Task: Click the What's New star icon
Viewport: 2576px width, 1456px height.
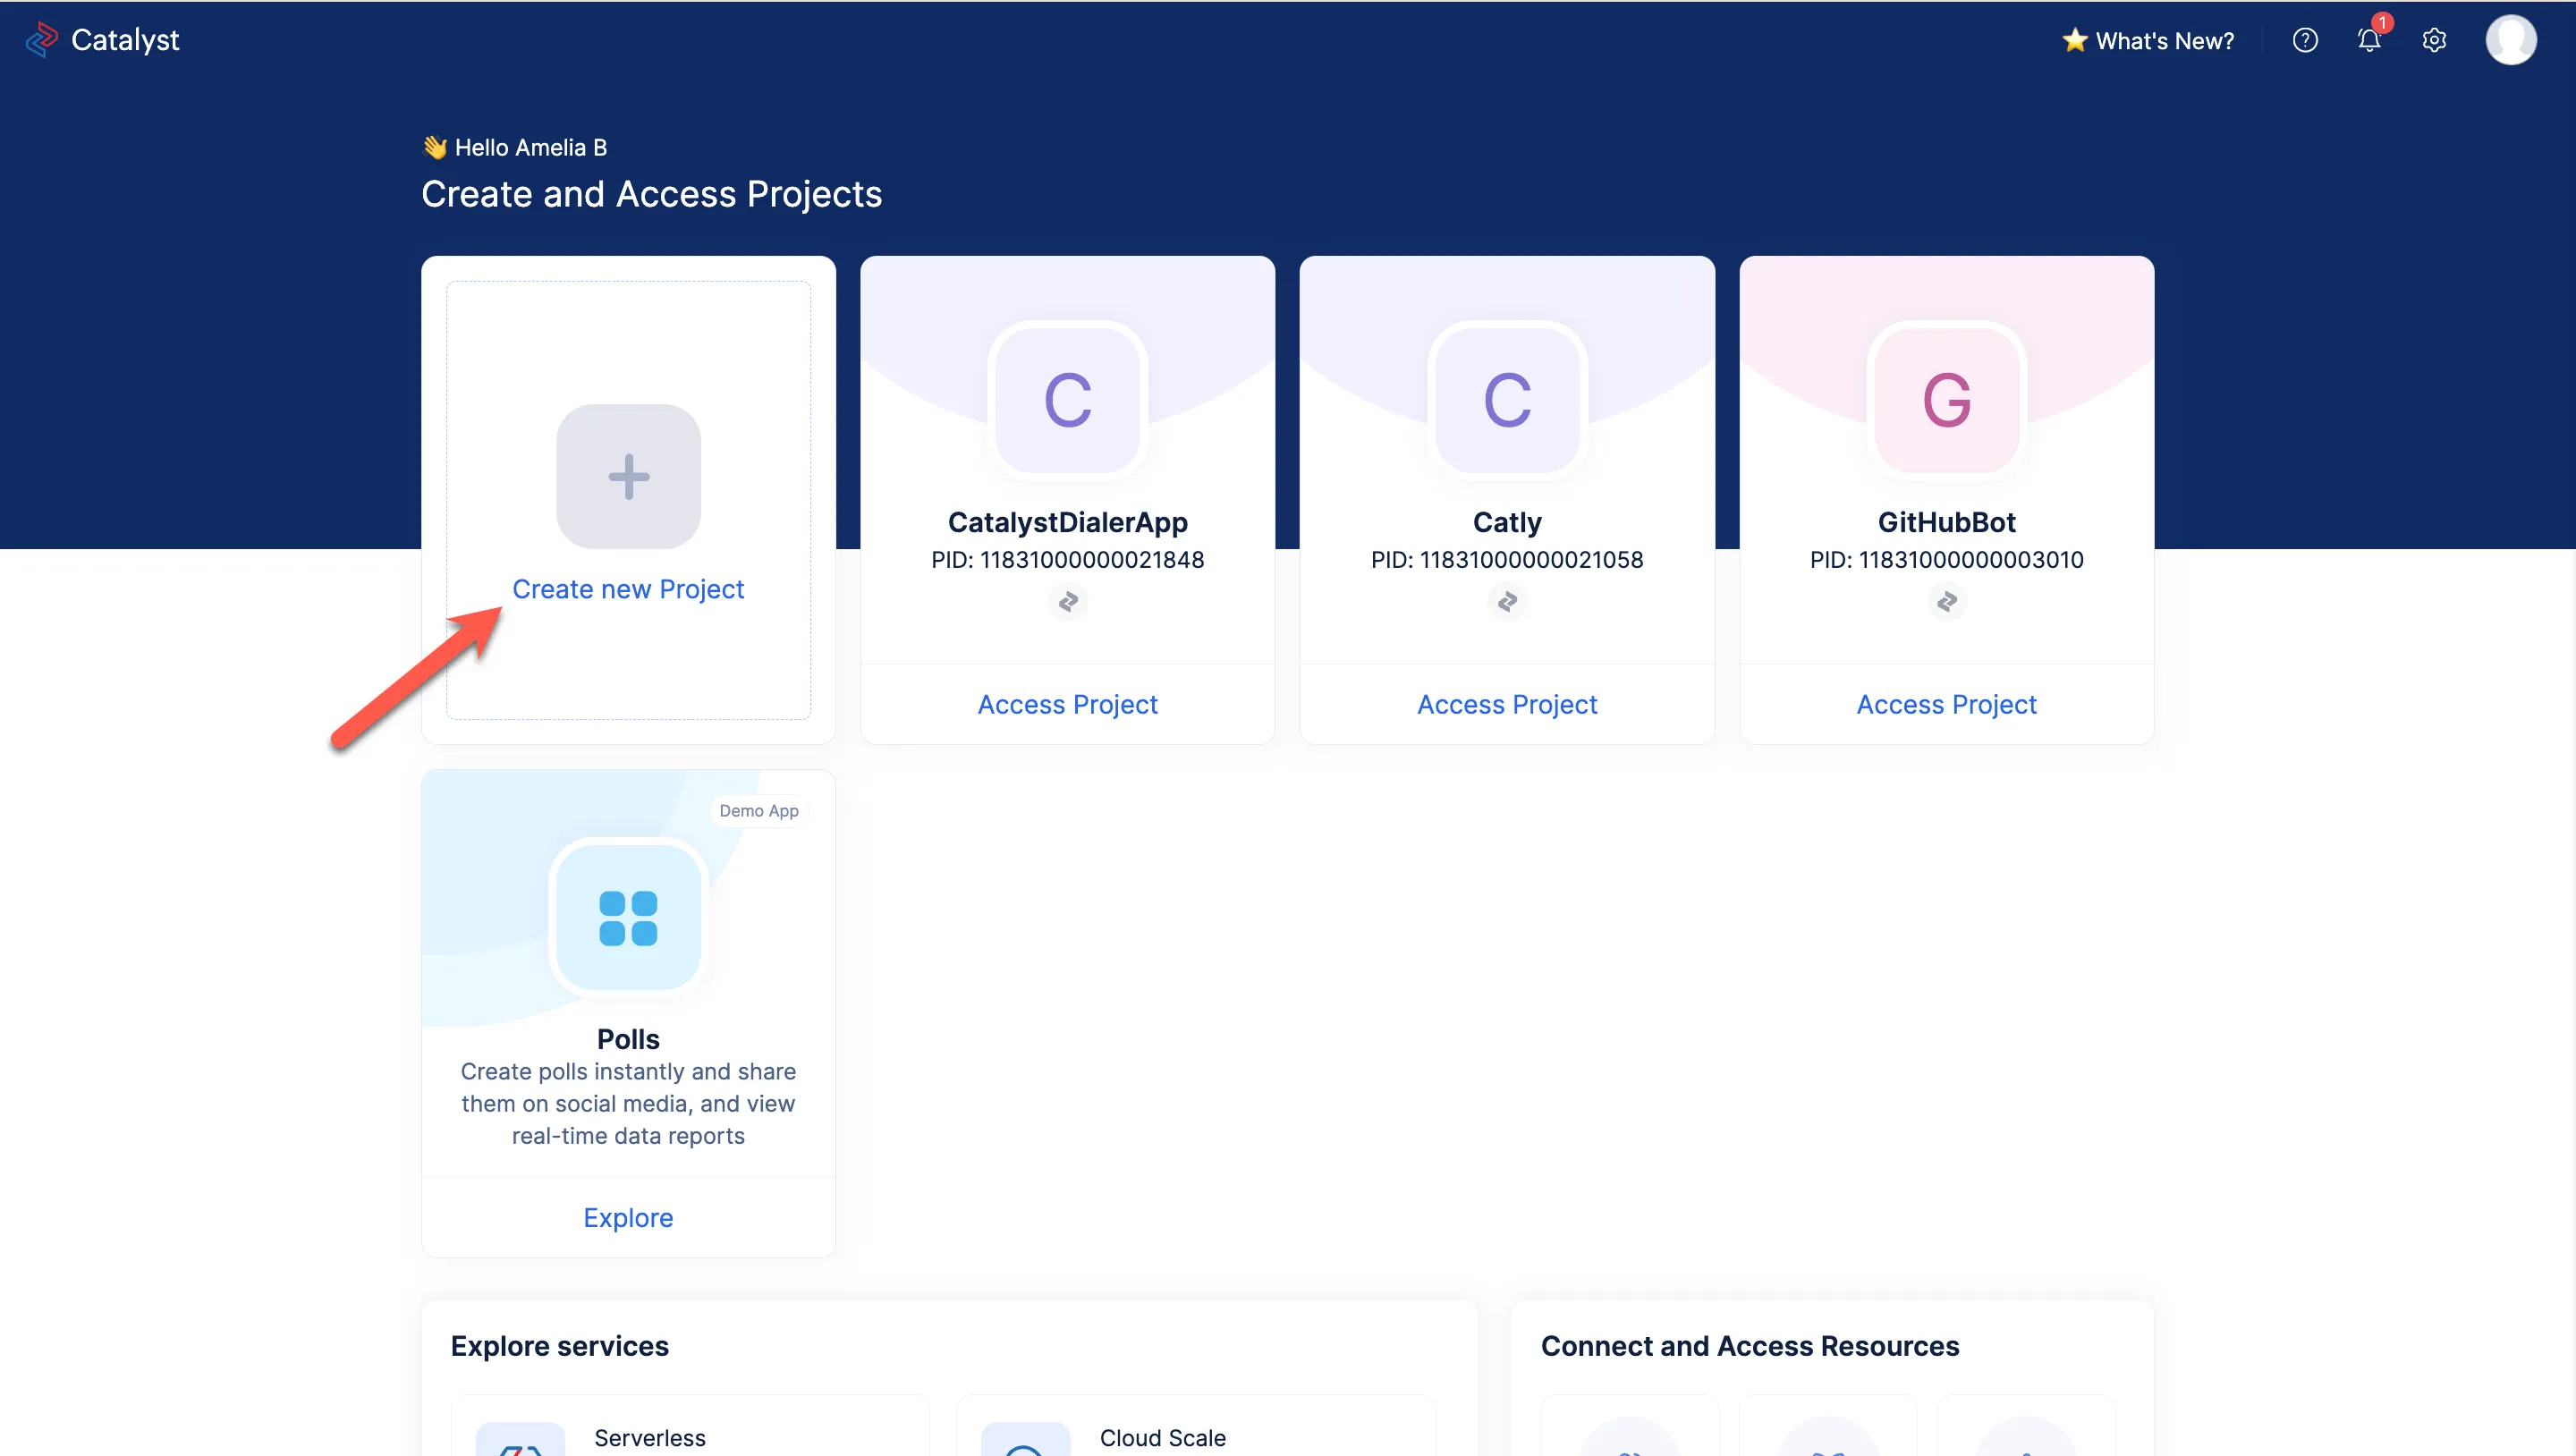Action: coord(2075,40)
